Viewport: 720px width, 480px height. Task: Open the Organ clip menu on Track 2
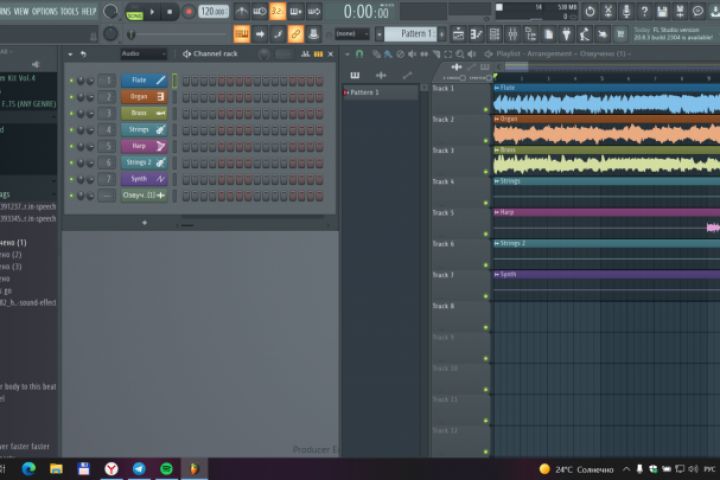click(x=497, y=119)
